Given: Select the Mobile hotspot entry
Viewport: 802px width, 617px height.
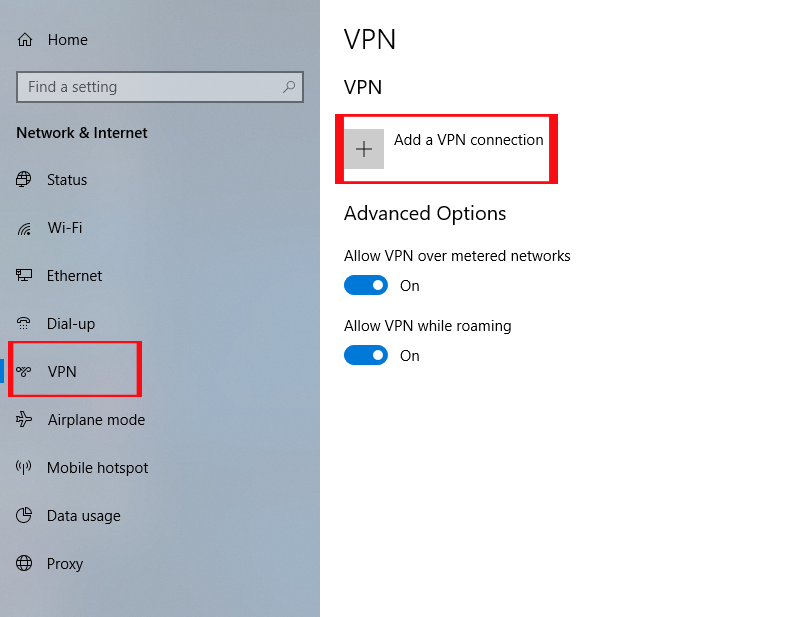Looking at the screenshot, I should coord(97,468).
